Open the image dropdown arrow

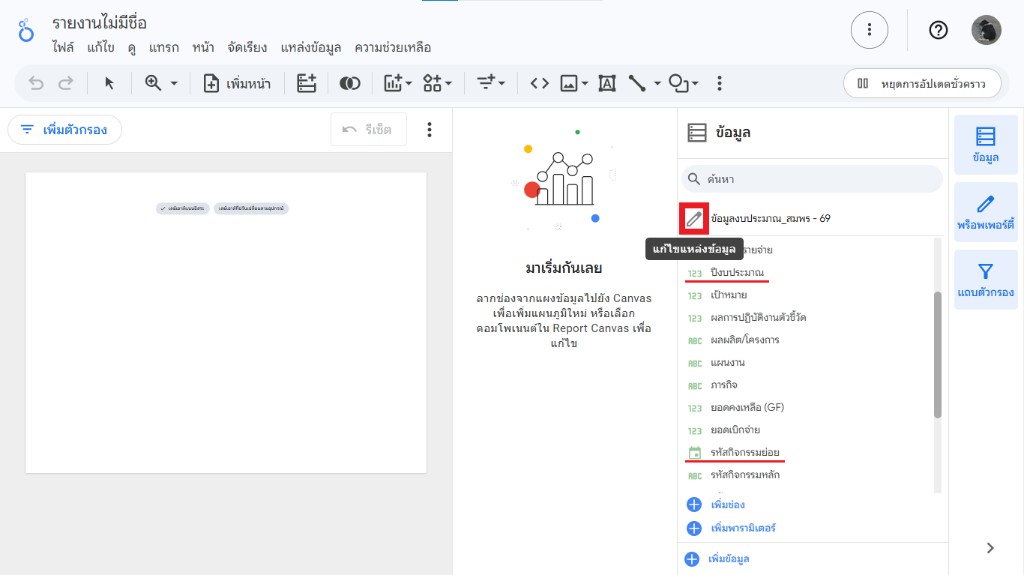(x=585, y=84)
